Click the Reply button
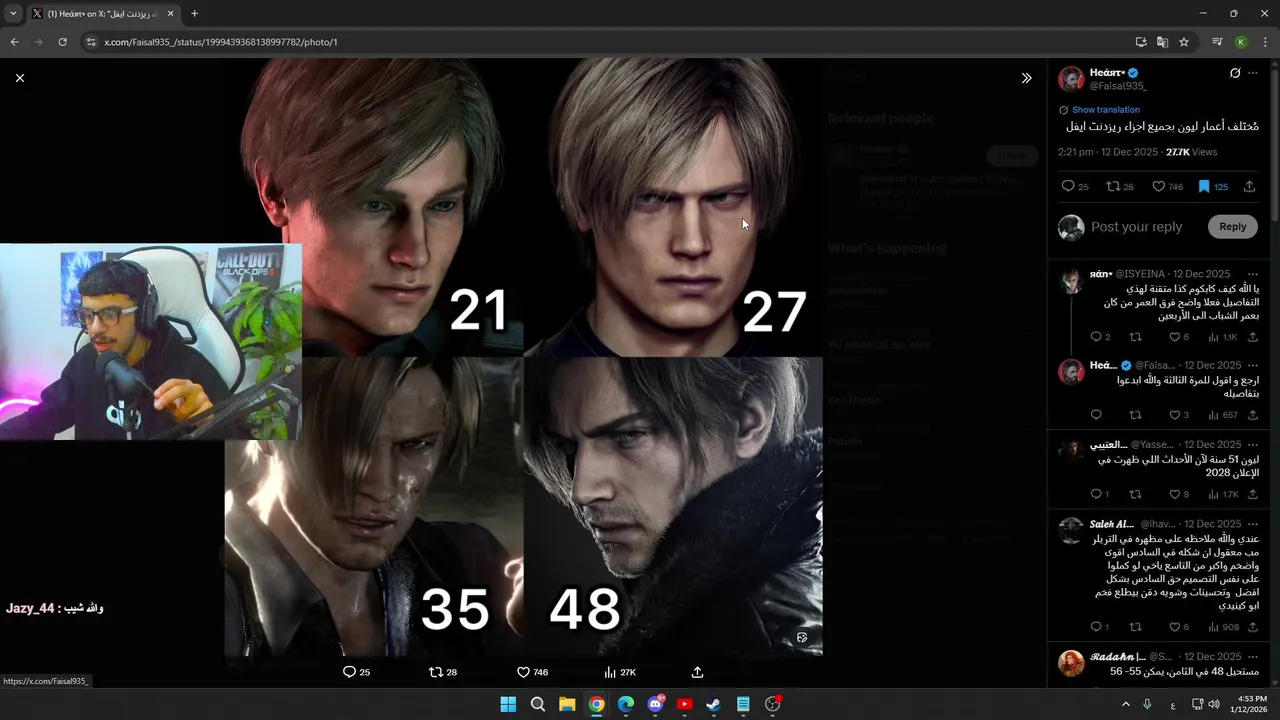 [x=1233, y=227]
